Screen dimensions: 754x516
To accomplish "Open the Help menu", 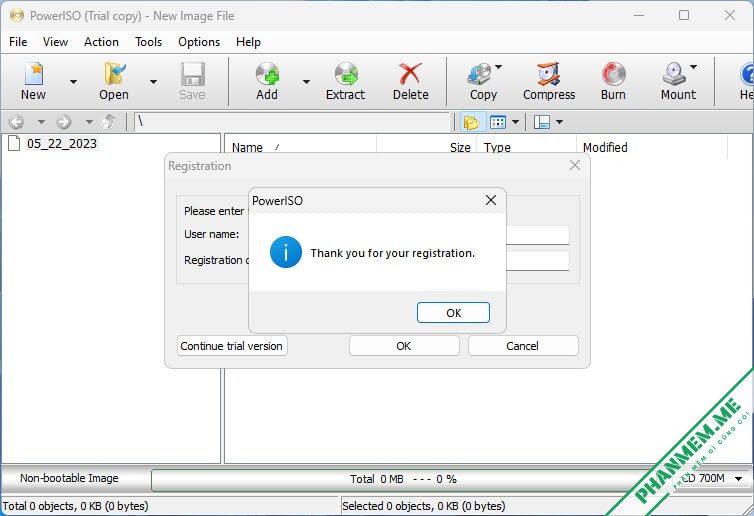I will click(x=248, y=42).
